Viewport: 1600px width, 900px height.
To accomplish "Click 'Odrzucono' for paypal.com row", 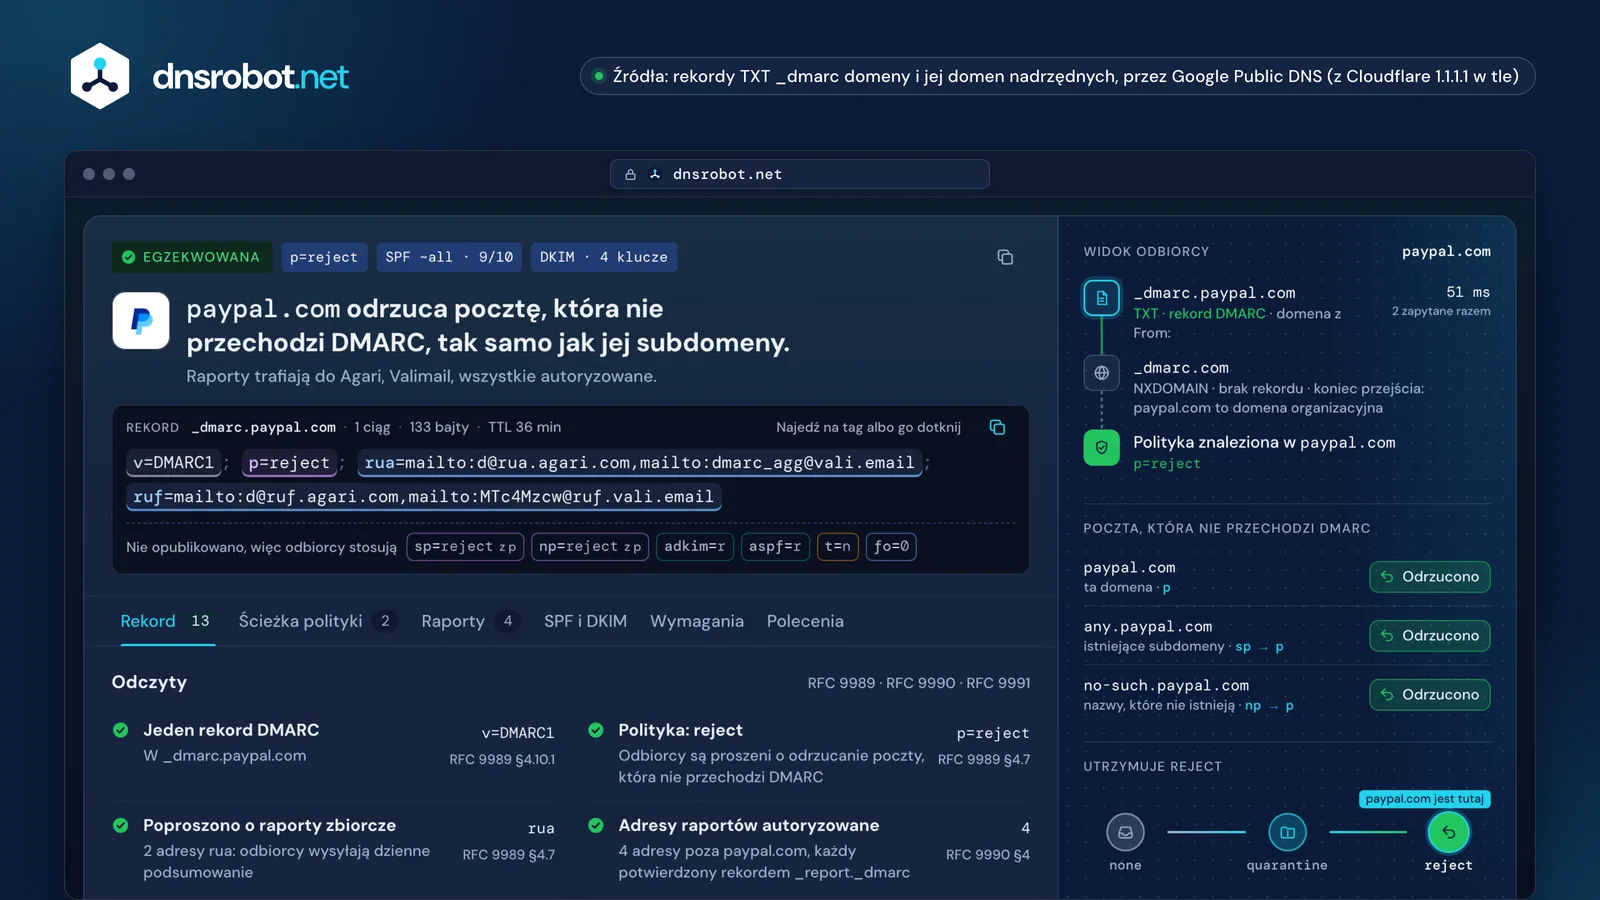I will click(1430, 577).
